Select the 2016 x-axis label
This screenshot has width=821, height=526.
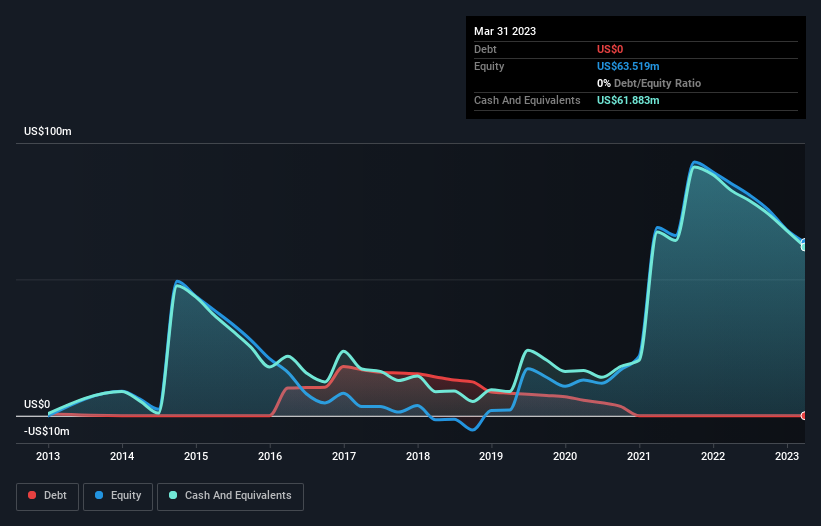tap(270, 456)
